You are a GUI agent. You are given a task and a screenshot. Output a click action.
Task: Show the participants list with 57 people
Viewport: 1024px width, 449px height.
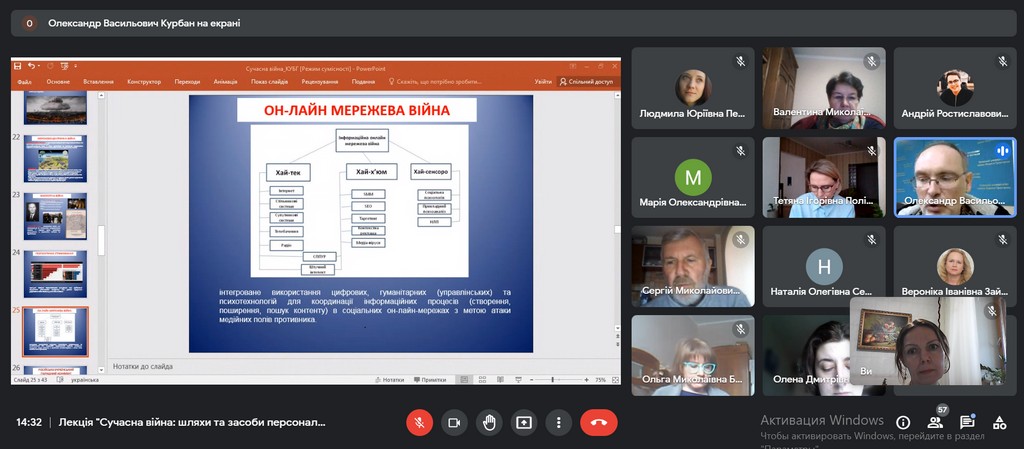(x=935, y=422)
